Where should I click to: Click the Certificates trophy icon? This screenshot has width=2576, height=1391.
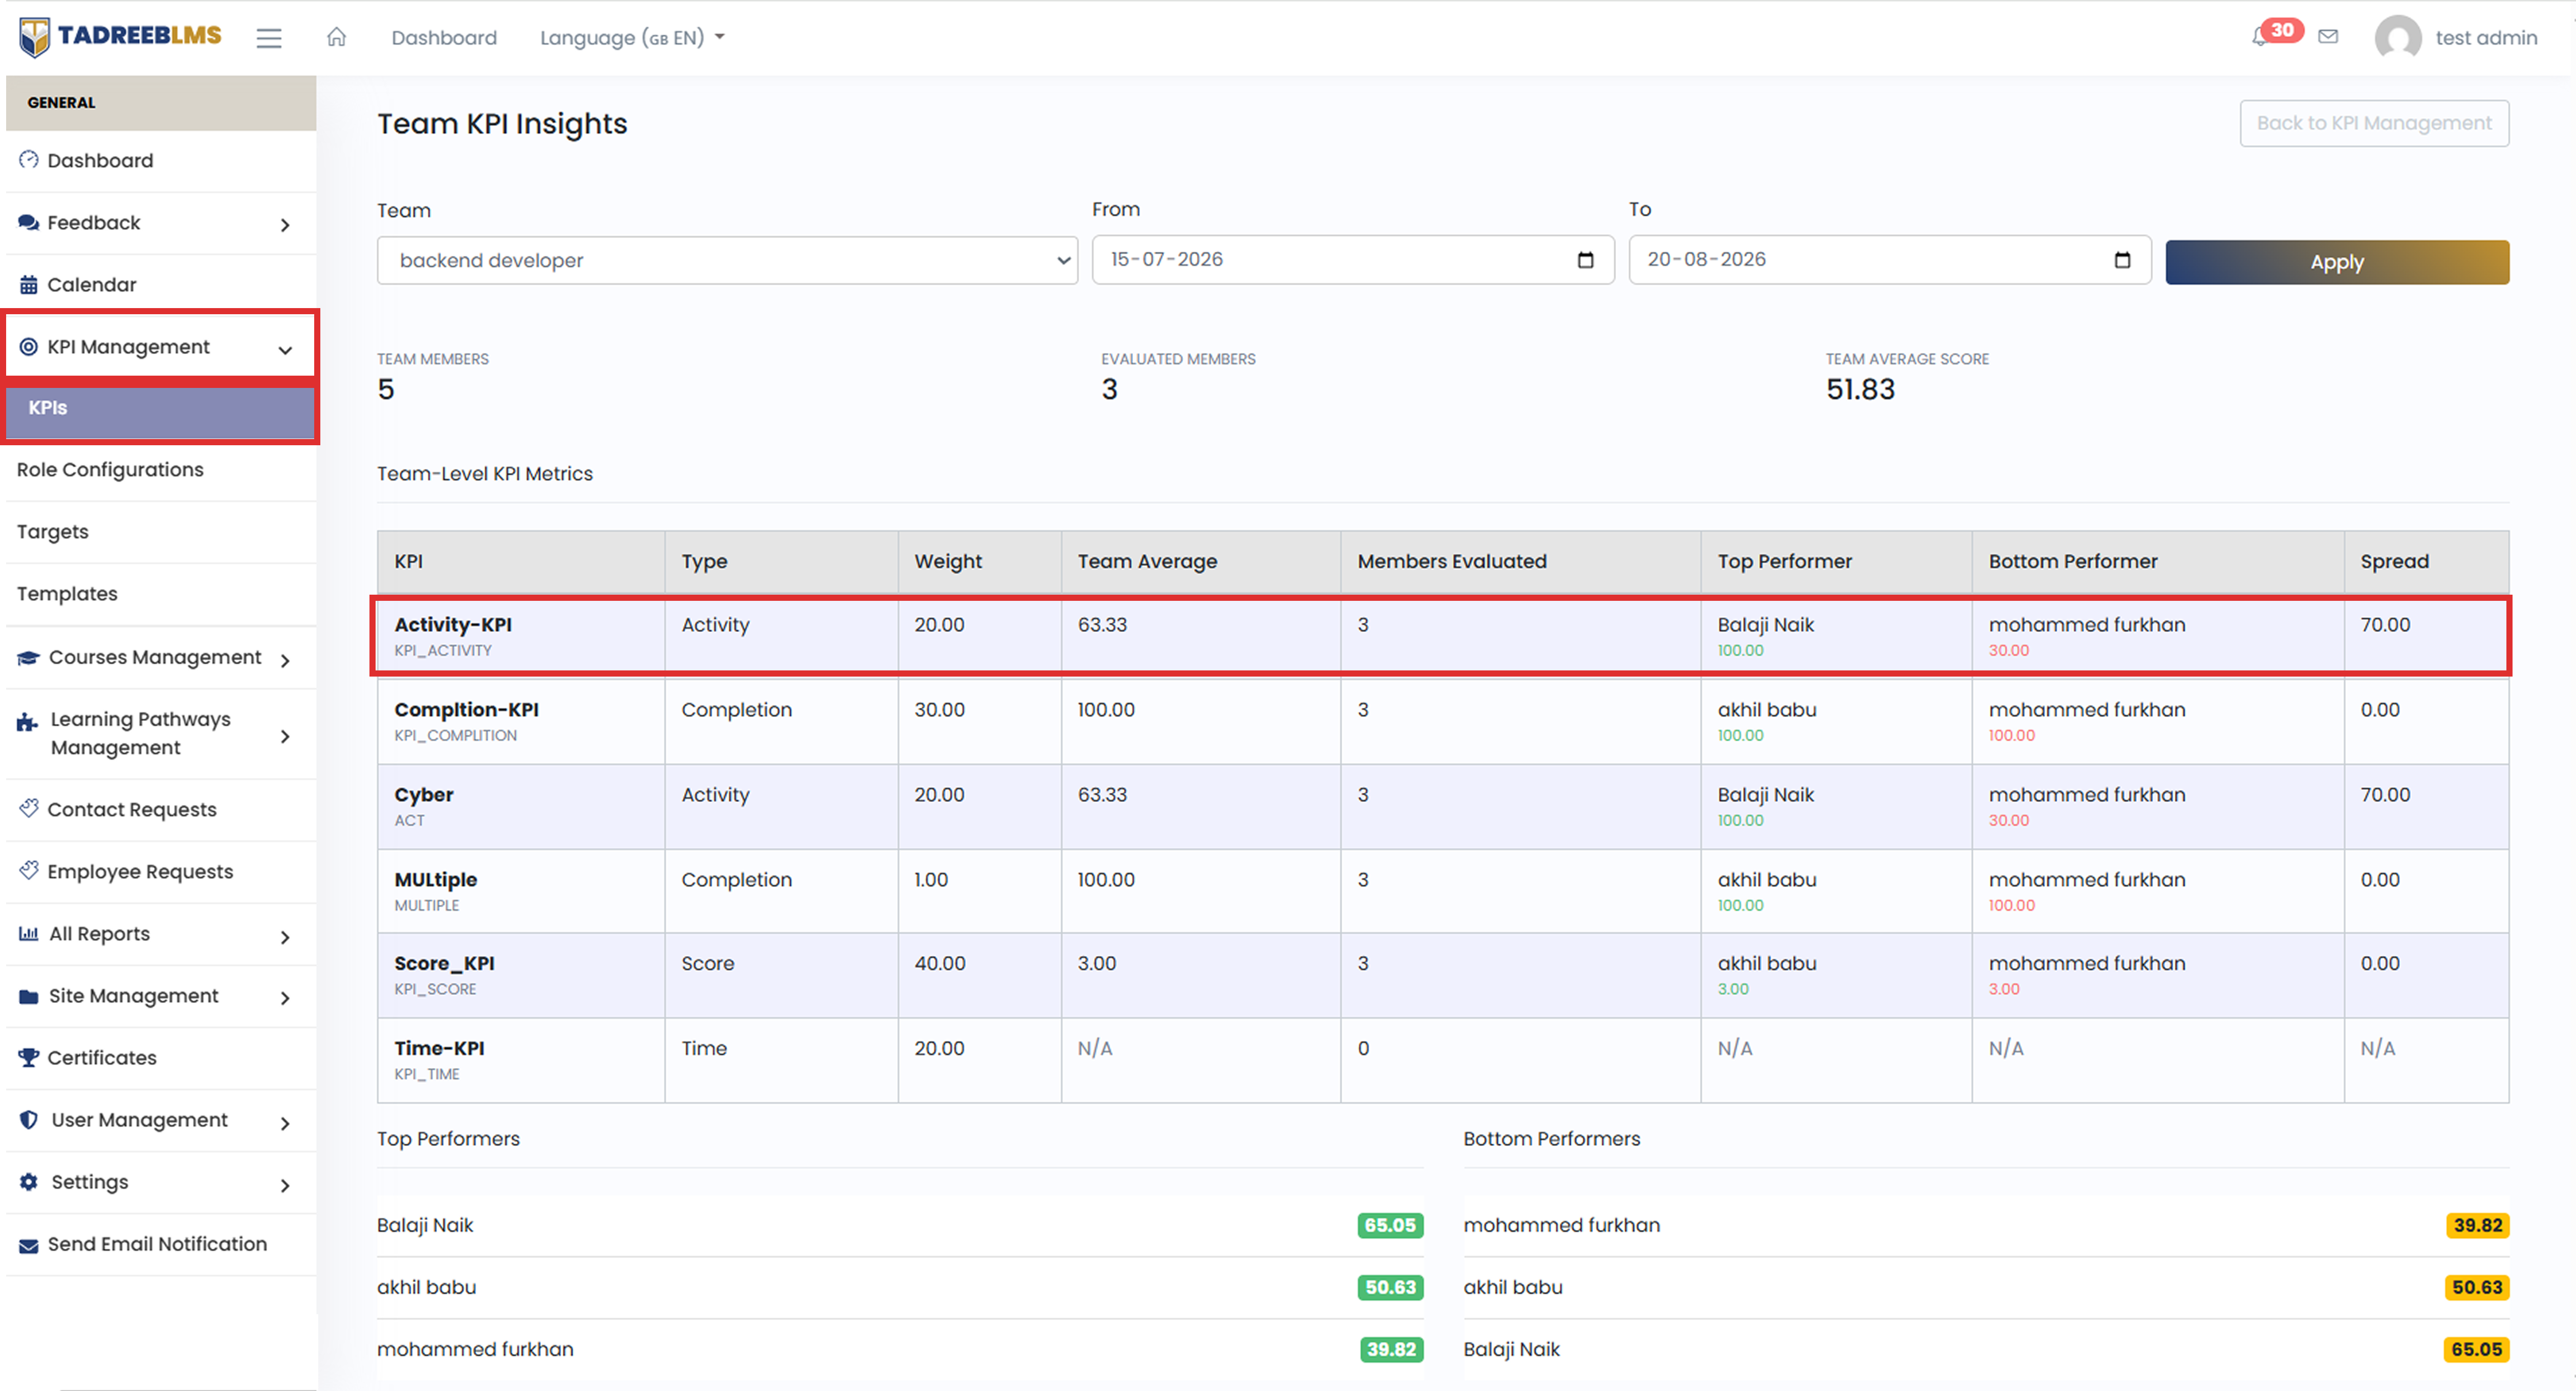pos(28,1057)
